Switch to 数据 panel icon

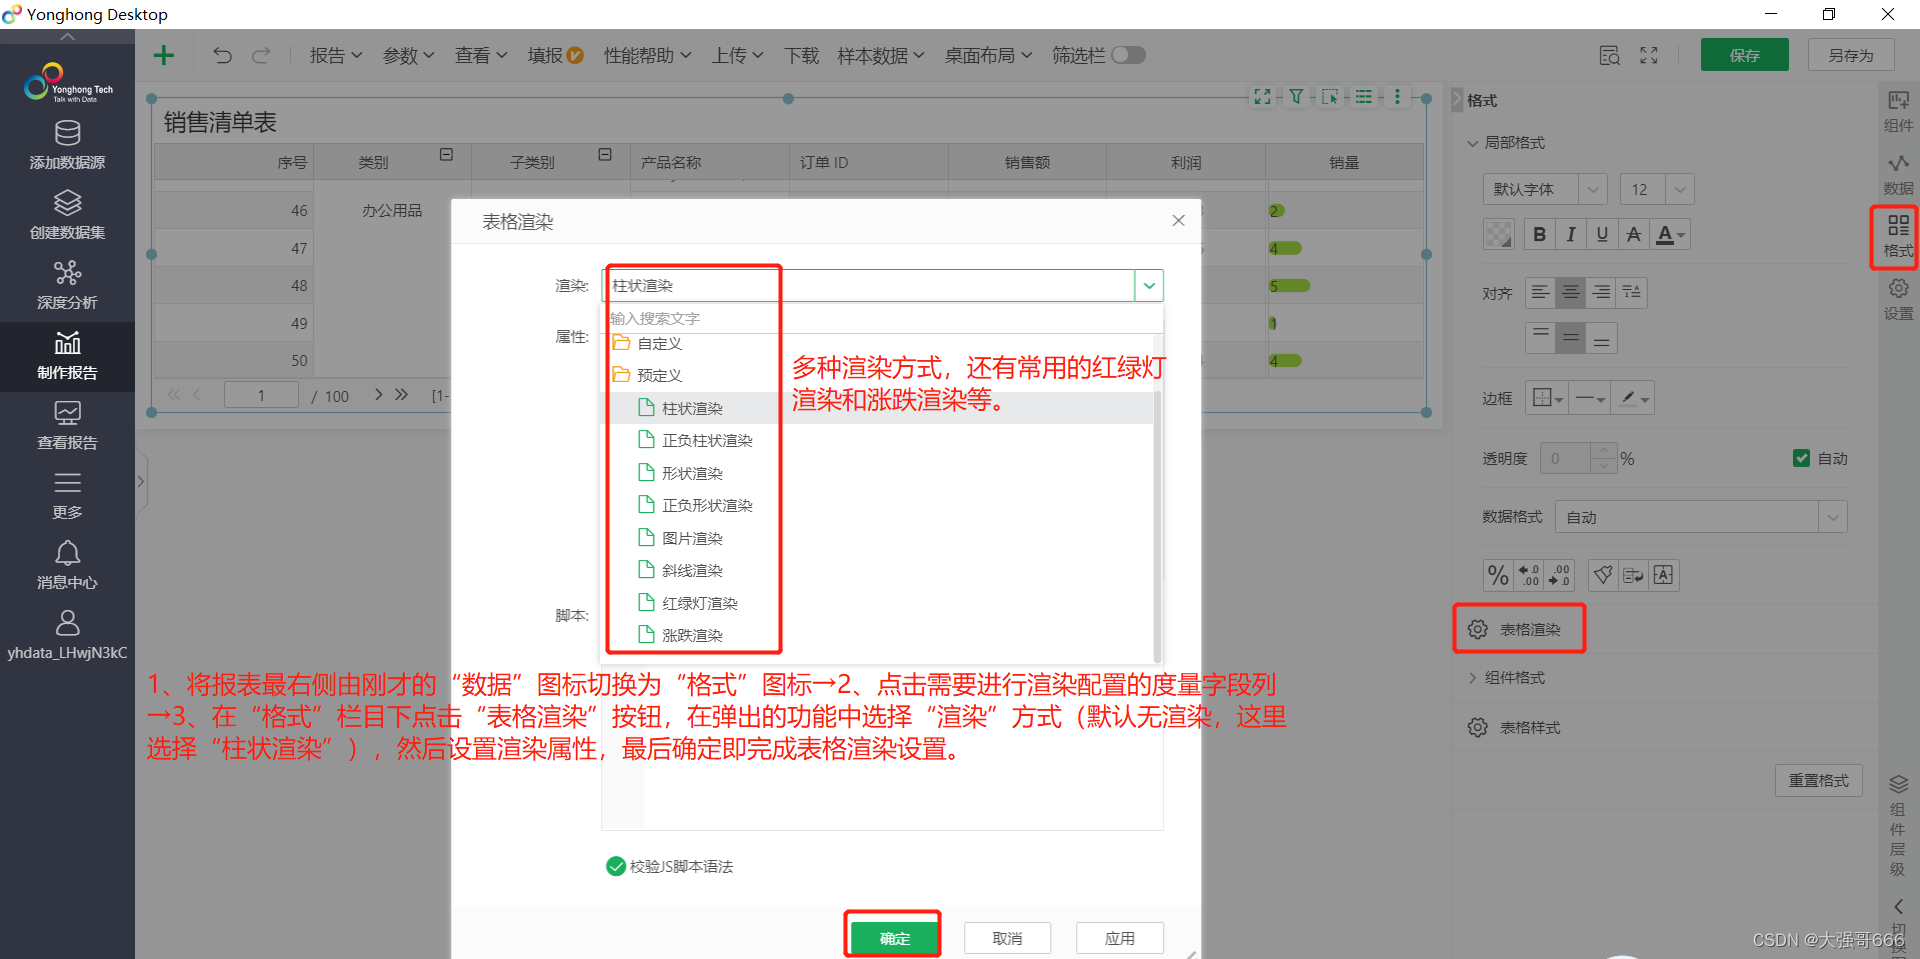(x=1898, y=174)
